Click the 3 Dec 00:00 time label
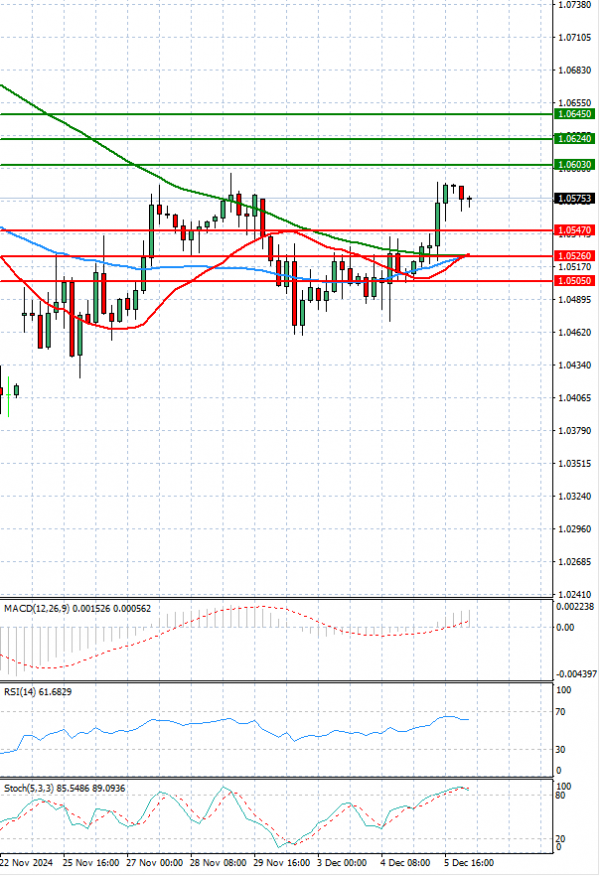This screenshot has width=600, height=876. [x=342, y=863]
